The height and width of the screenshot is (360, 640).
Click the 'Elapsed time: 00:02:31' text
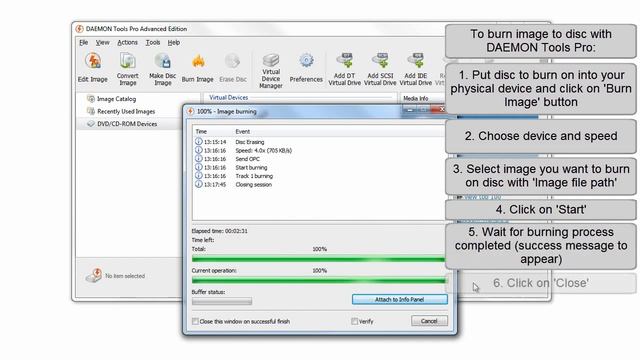220,231
